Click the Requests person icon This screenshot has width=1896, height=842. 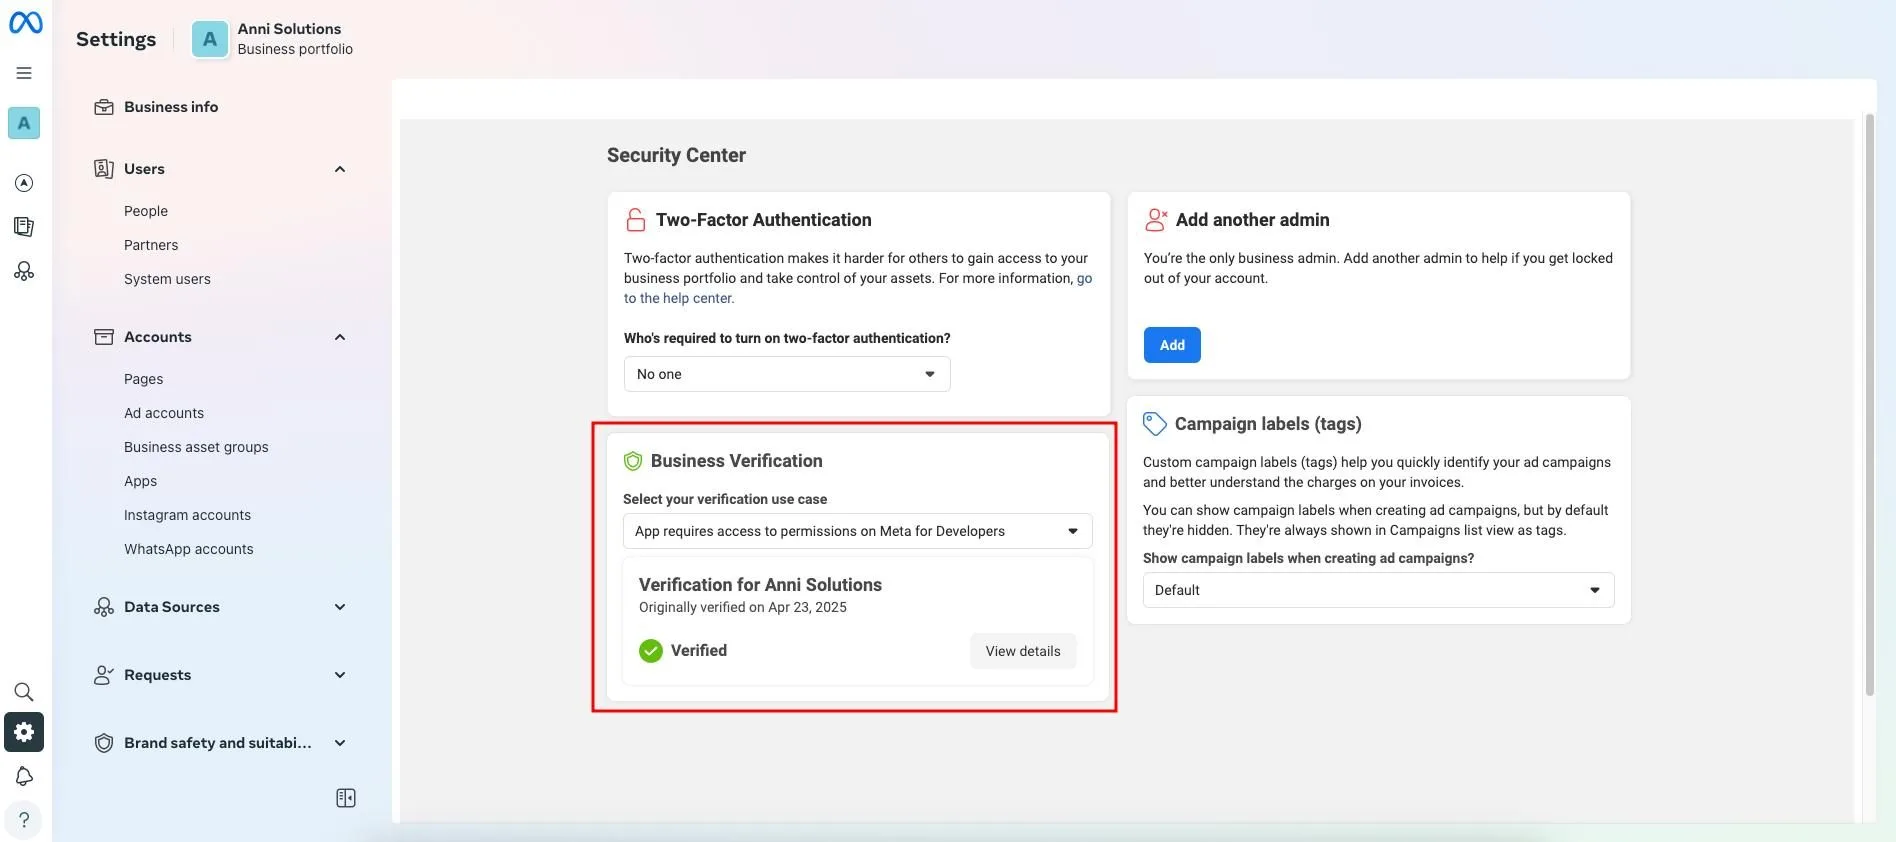[x=104, y=675]
